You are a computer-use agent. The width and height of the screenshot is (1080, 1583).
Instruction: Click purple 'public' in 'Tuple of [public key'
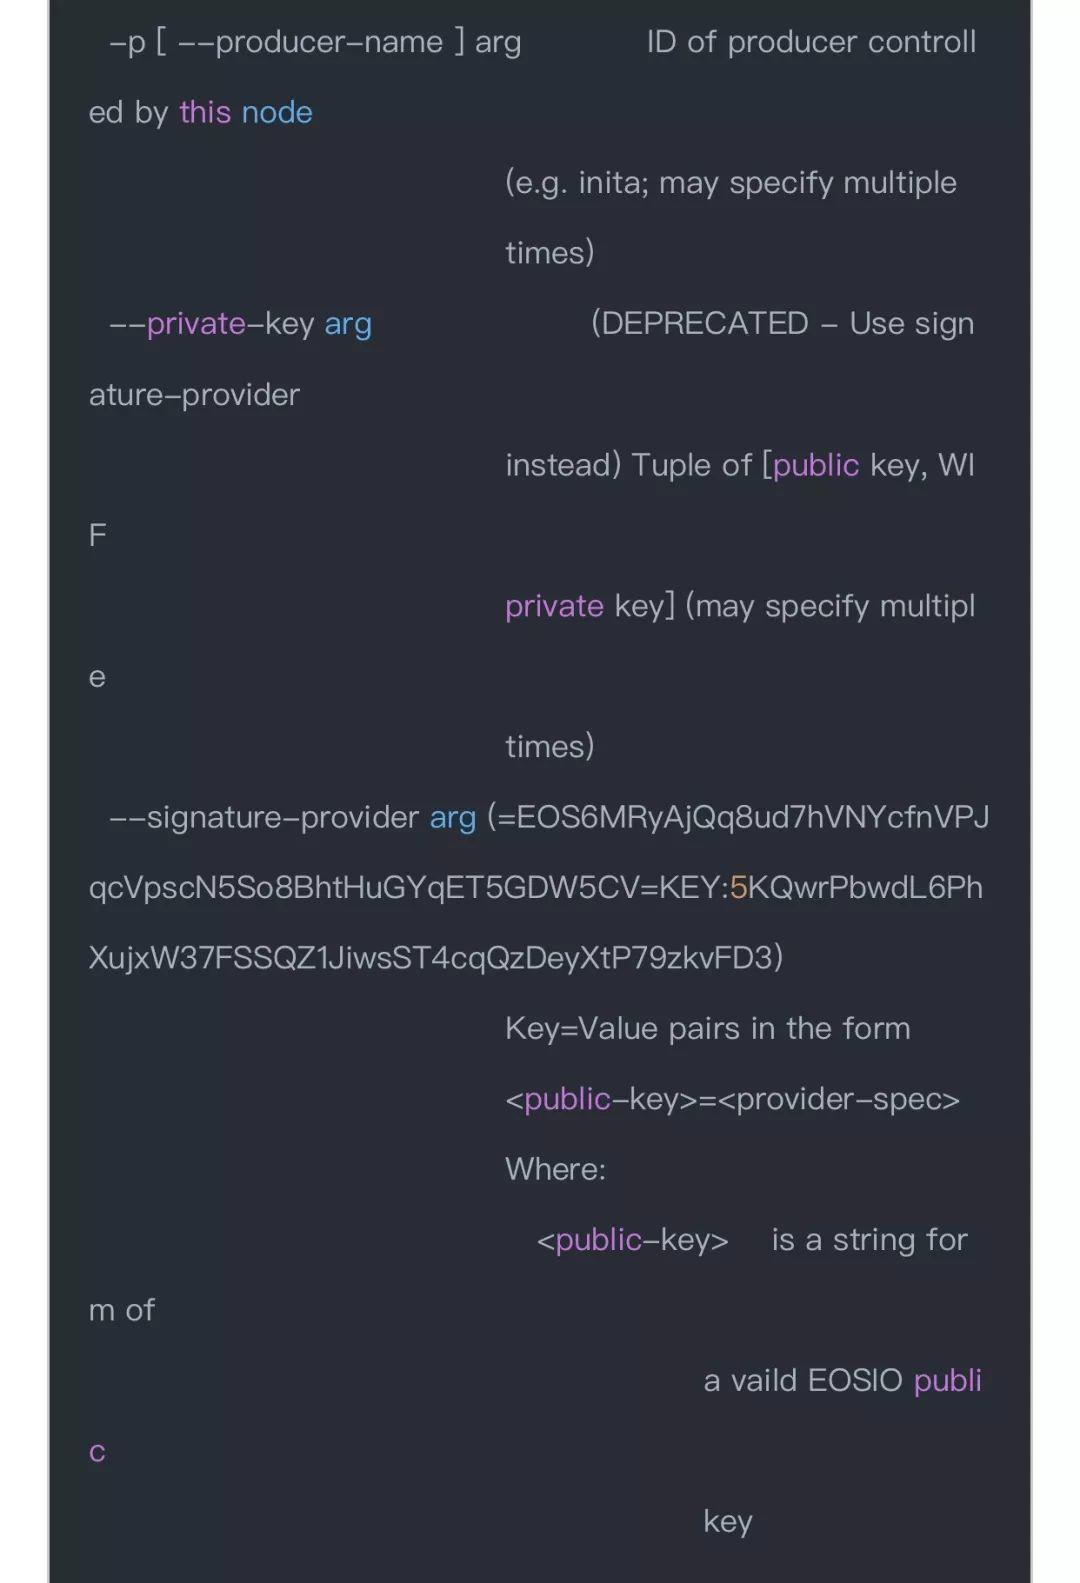tap(816, 465)
